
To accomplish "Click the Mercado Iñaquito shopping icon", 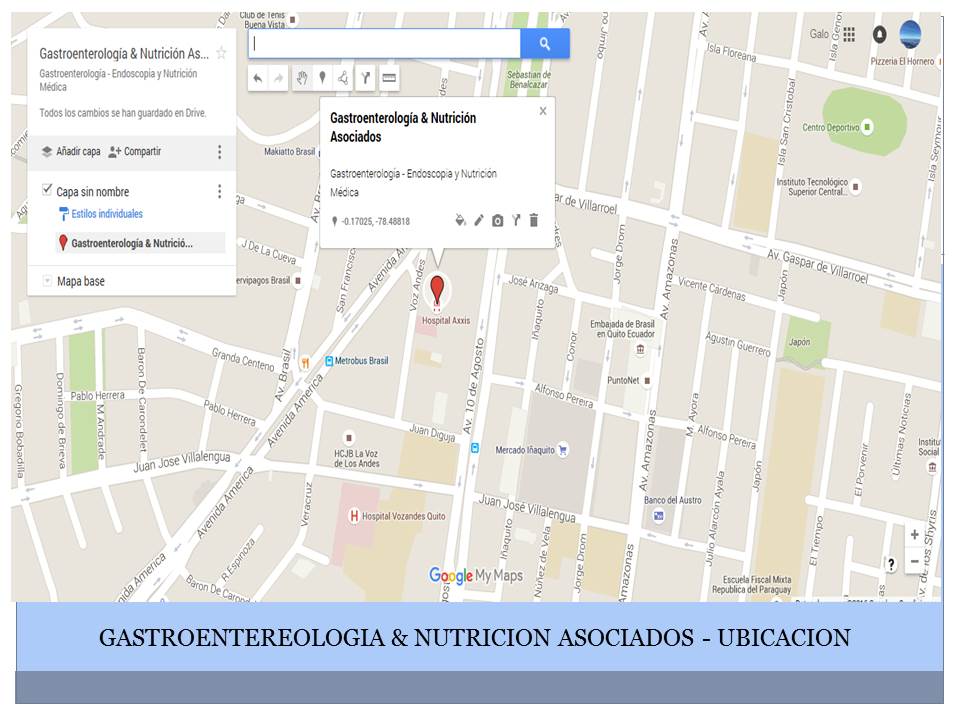I will click(563, 450).
